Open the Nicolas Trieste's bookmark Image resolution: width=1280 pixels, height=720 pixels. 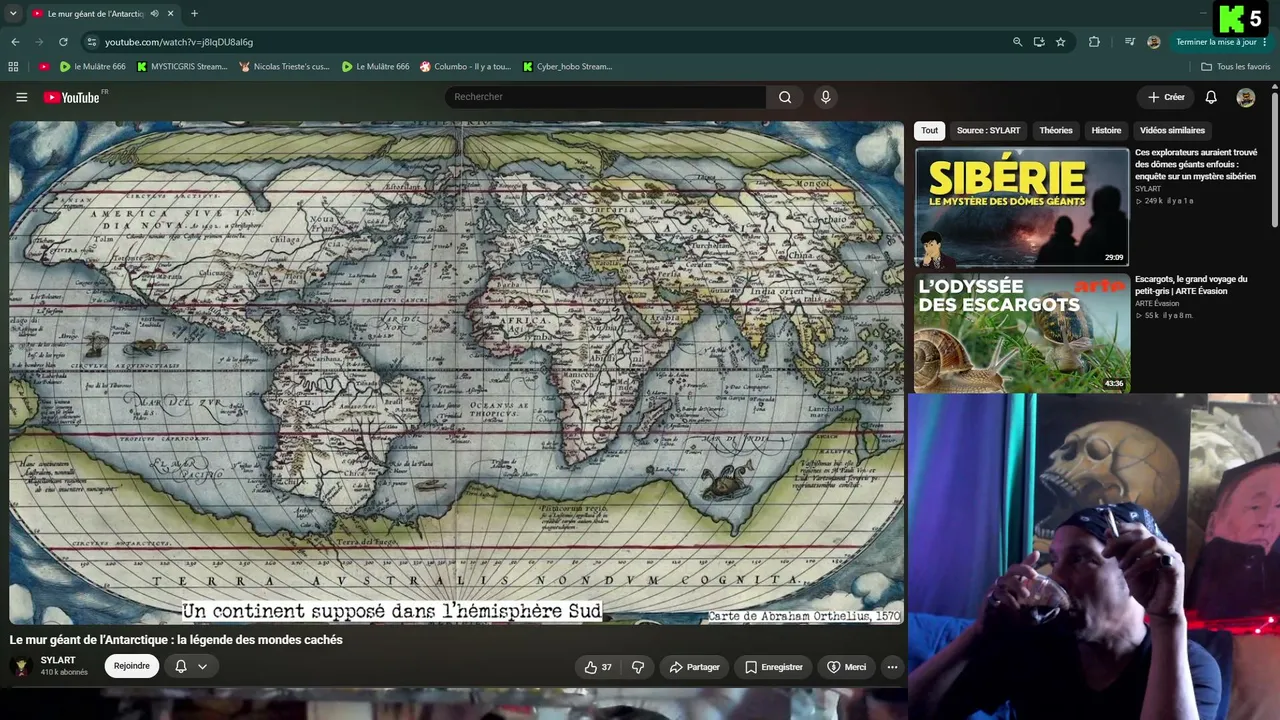(x=284, y=67)
